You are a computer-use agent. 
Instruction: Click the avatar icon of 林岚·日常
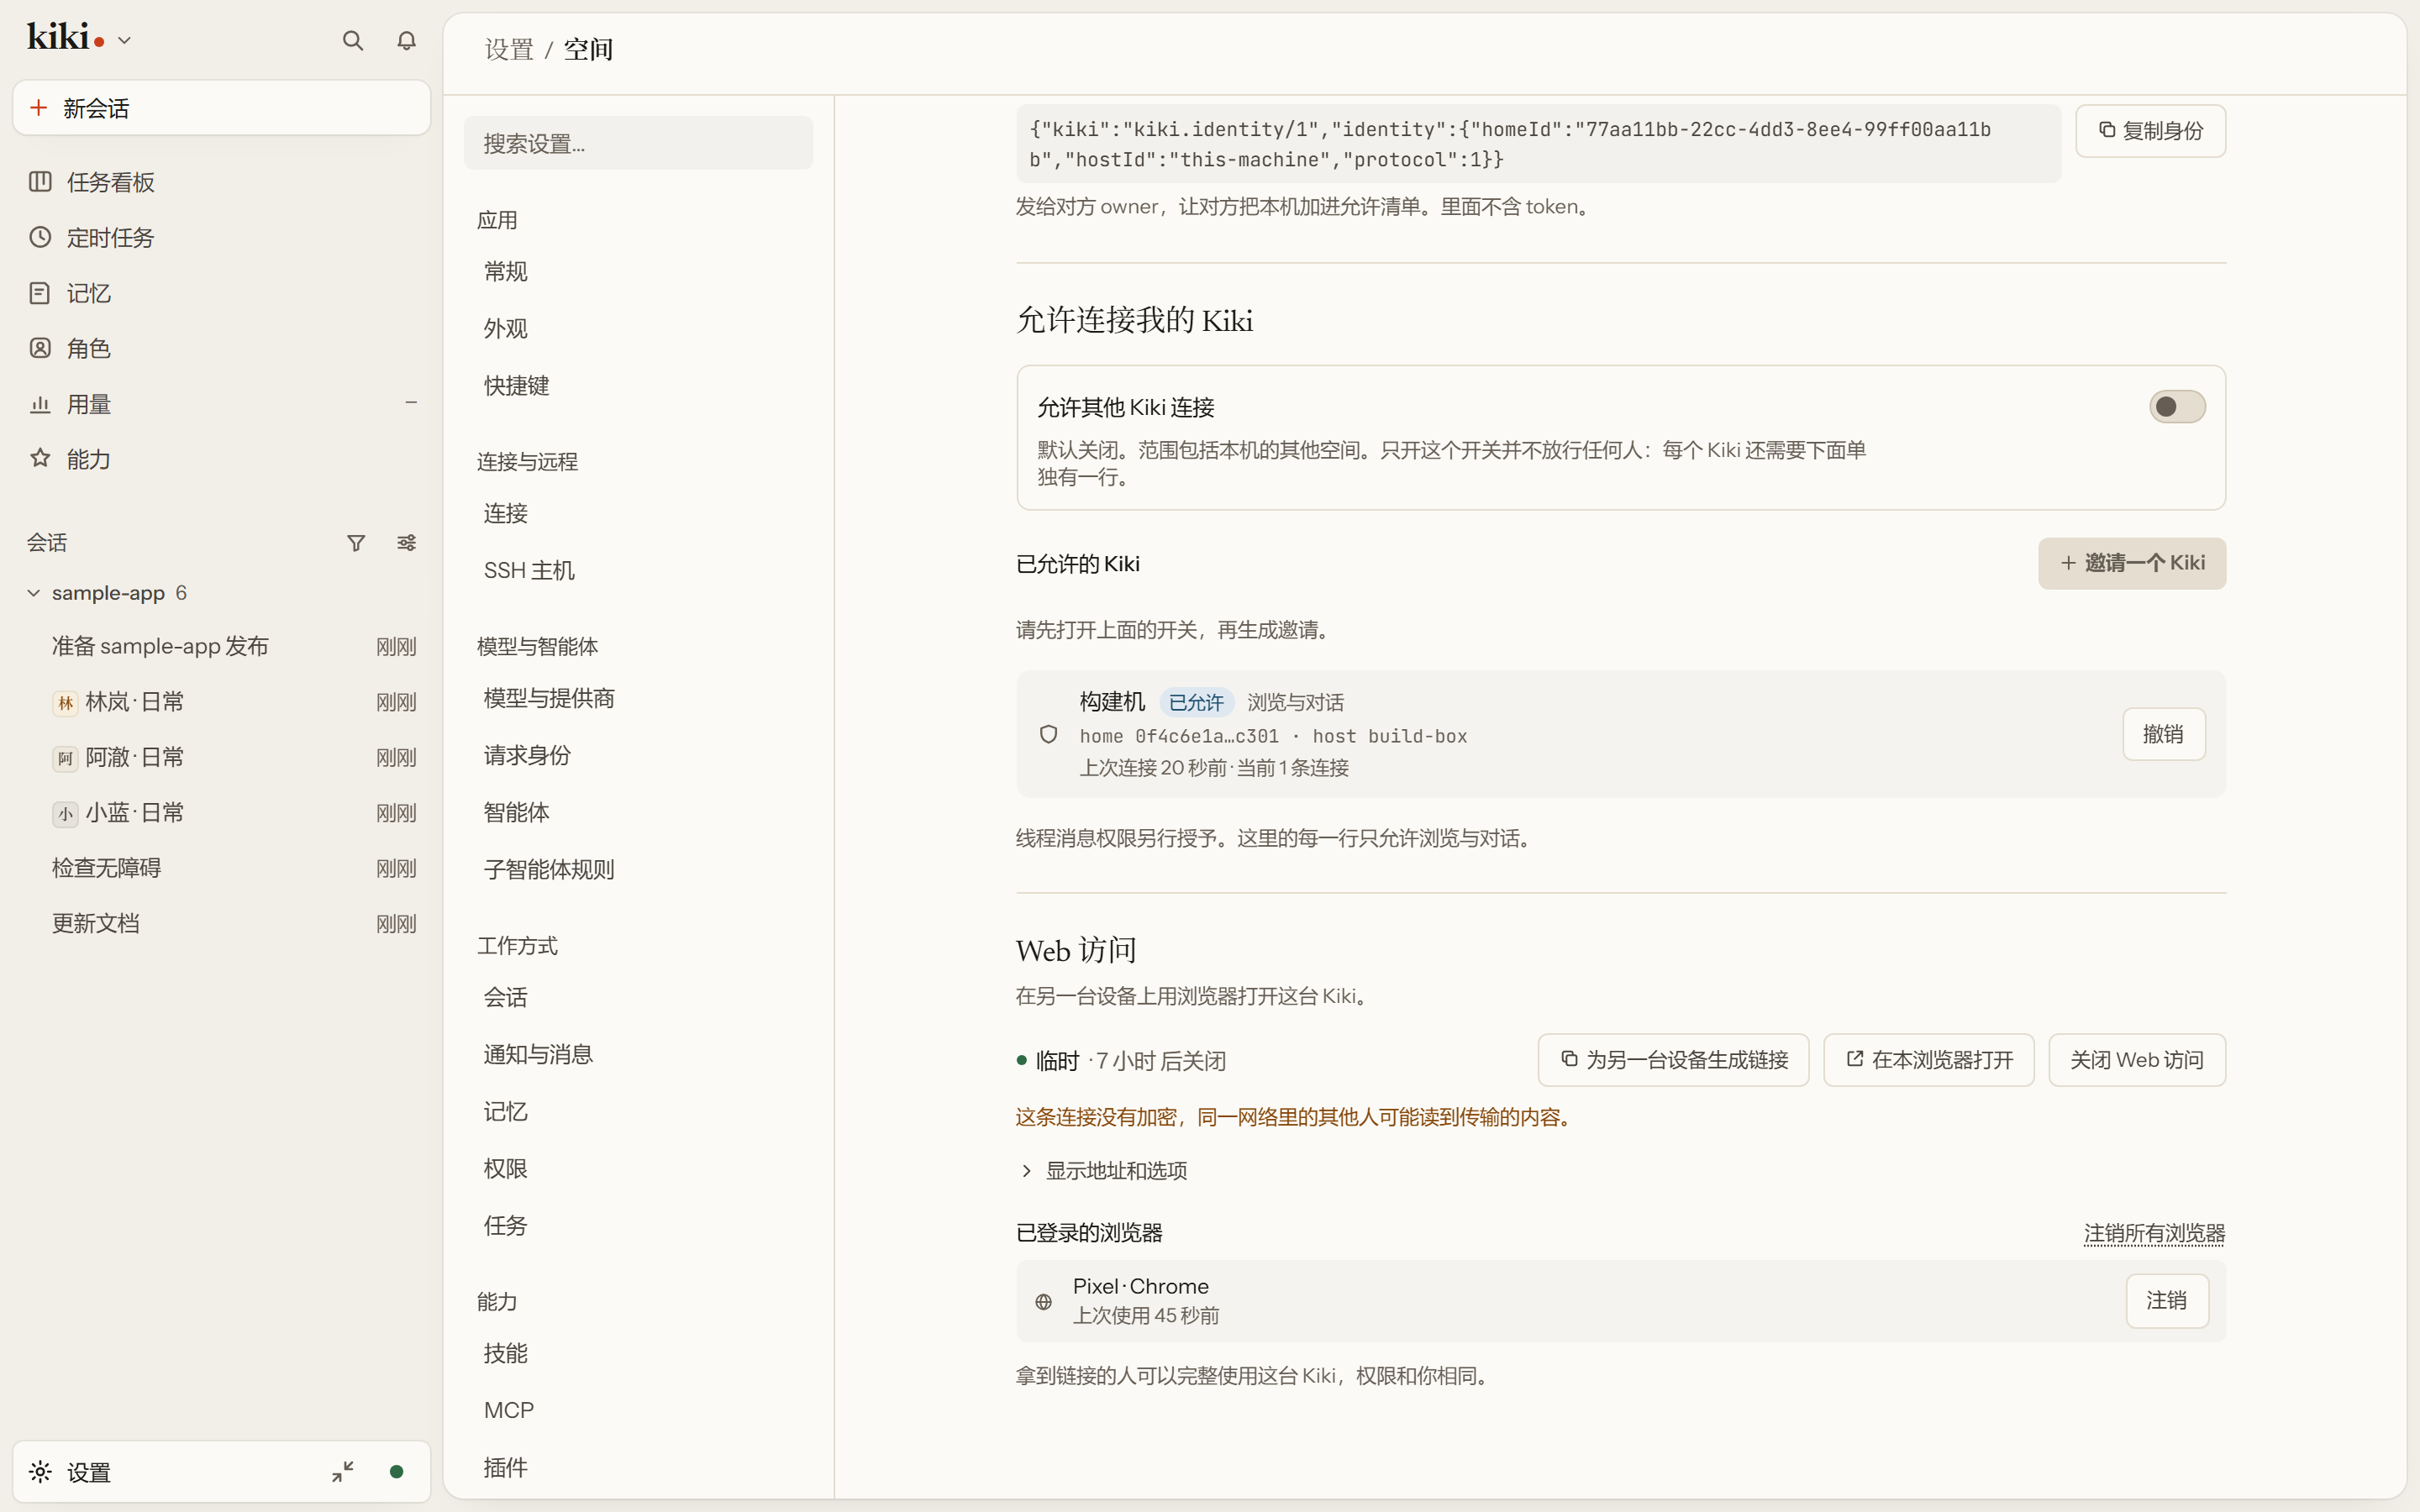(x=65, y=703)
